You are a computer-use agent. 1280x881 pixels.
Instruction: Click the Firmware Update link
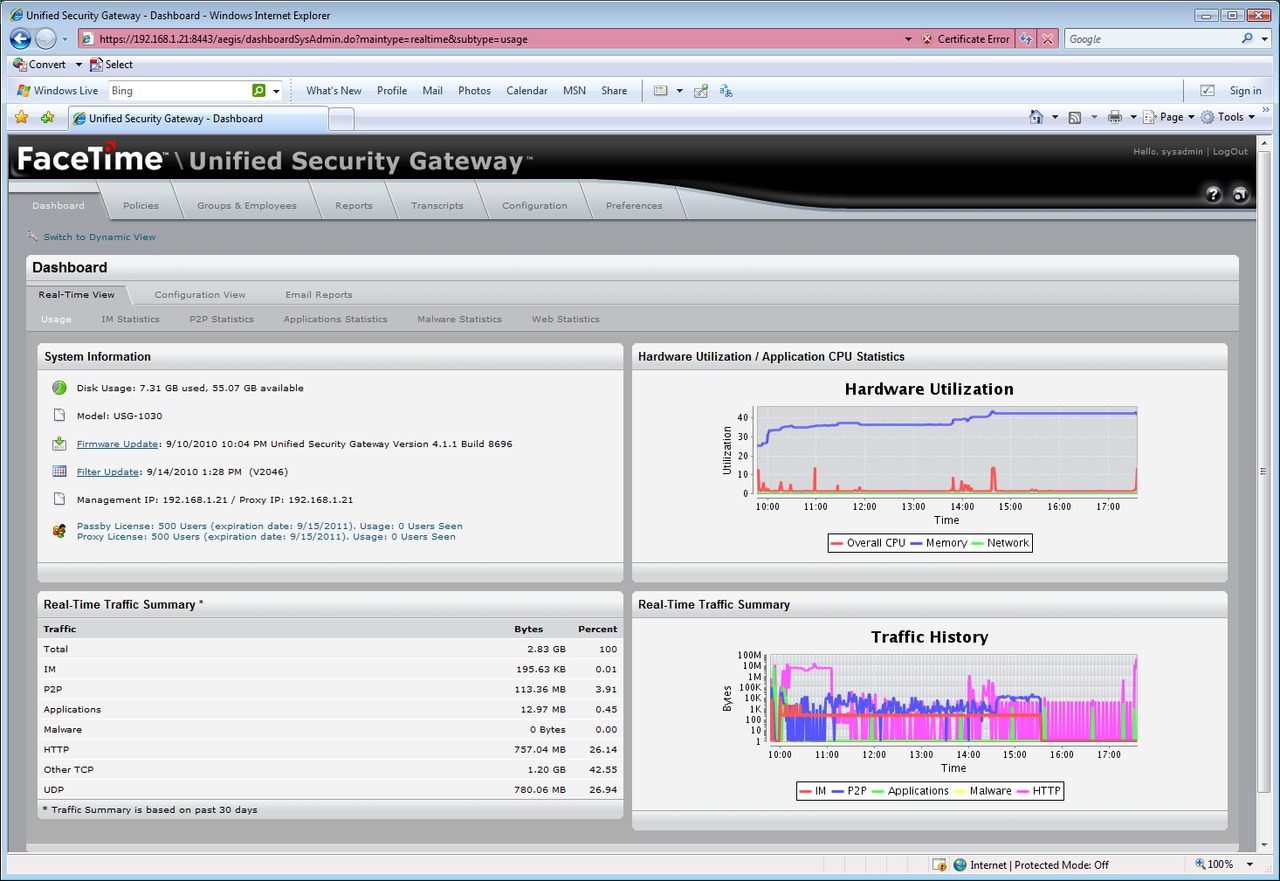click(x=117, y=444)
